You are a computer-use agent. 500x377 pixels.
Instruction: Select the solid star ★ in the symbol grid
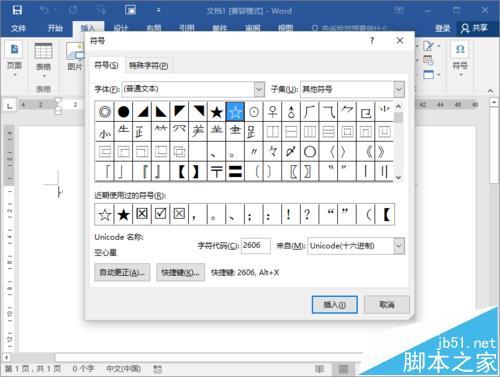pos(217,112)
